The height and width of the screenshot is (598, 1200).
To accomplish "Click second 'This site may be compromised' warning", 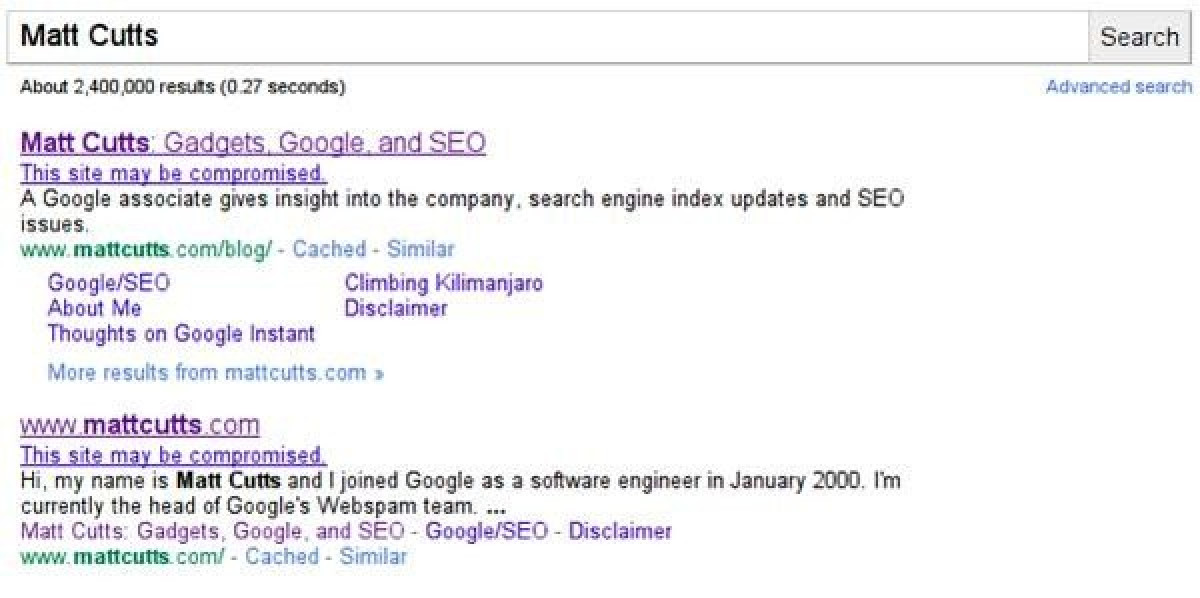I will pyautogui.click(x=173, y=456).
